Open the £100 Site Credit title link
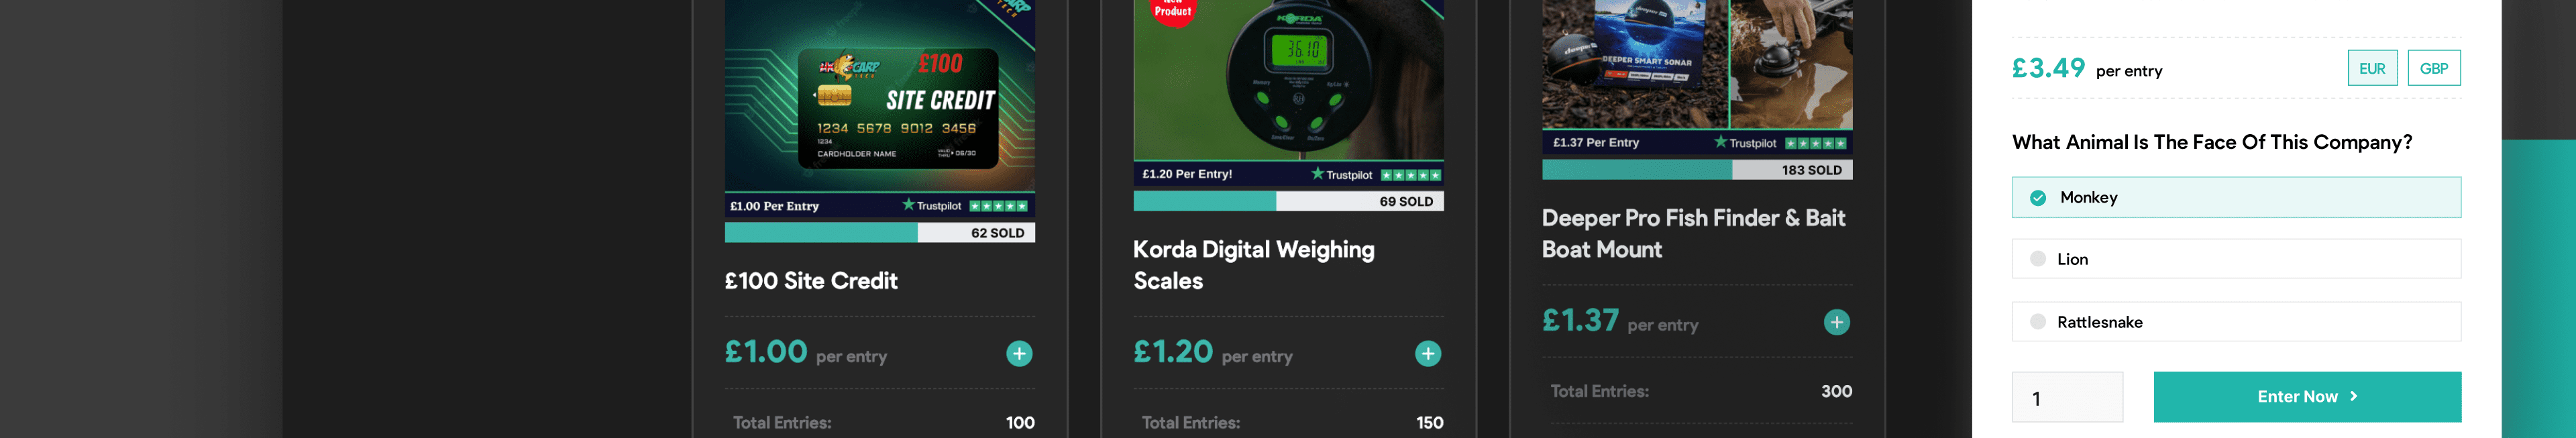Viewport: 2576px width, 438px height. coord(811,281)
